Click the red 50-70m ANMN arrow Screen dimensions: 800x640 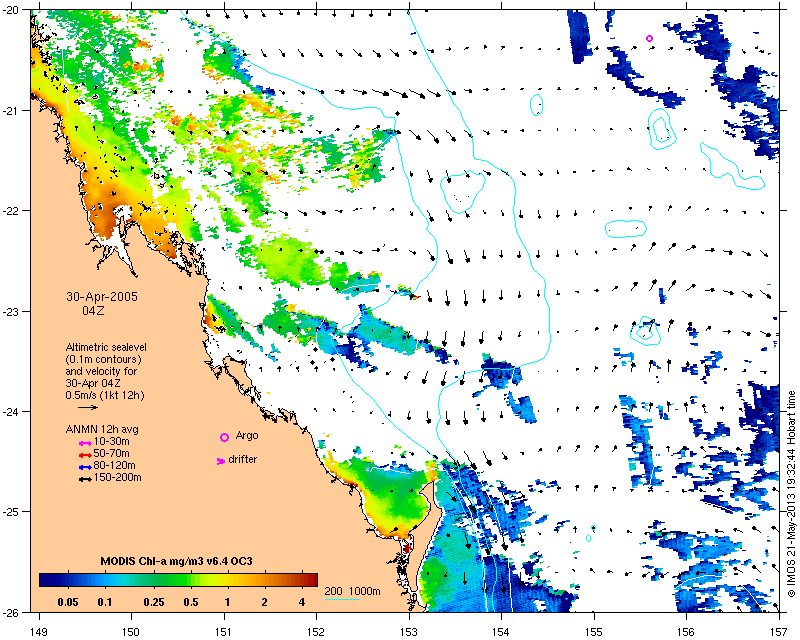click(x=85, y=455)
